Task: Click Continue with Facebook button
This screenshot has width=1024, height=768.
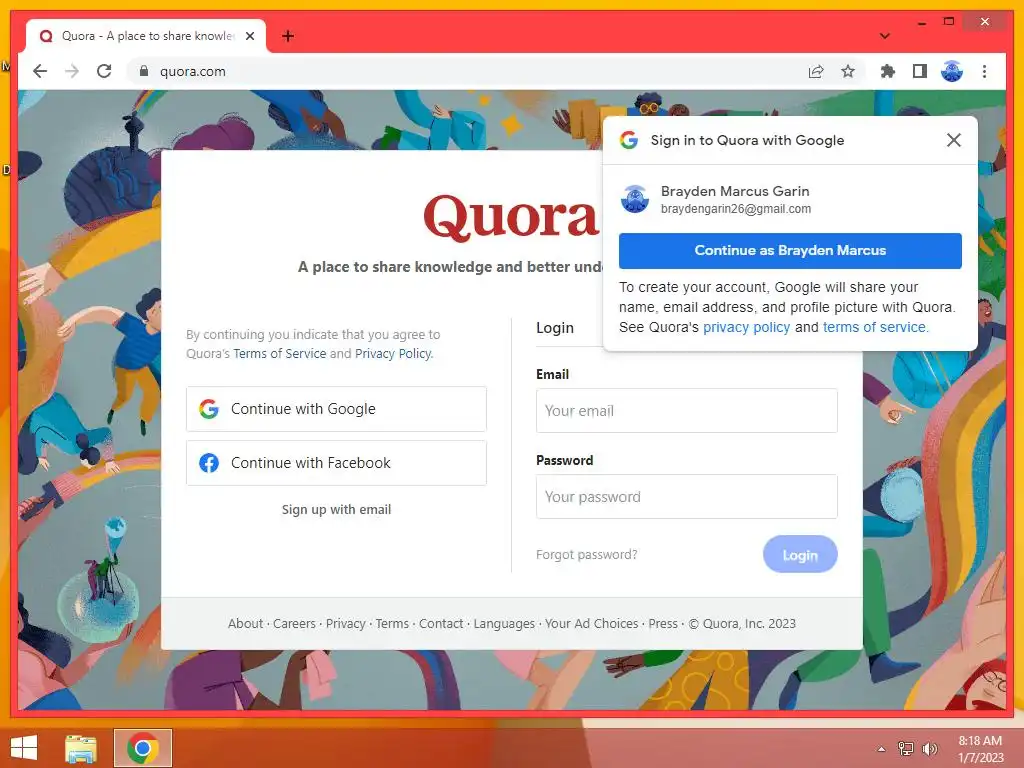Action: coord(336,463)
